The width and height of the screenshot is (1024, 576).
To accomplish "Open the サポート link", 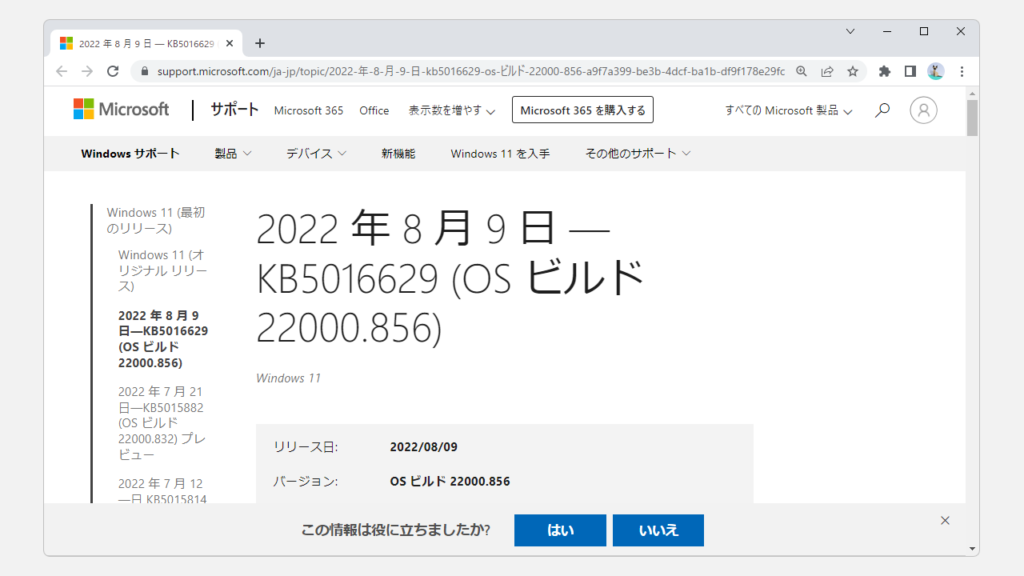I will 234,110.
